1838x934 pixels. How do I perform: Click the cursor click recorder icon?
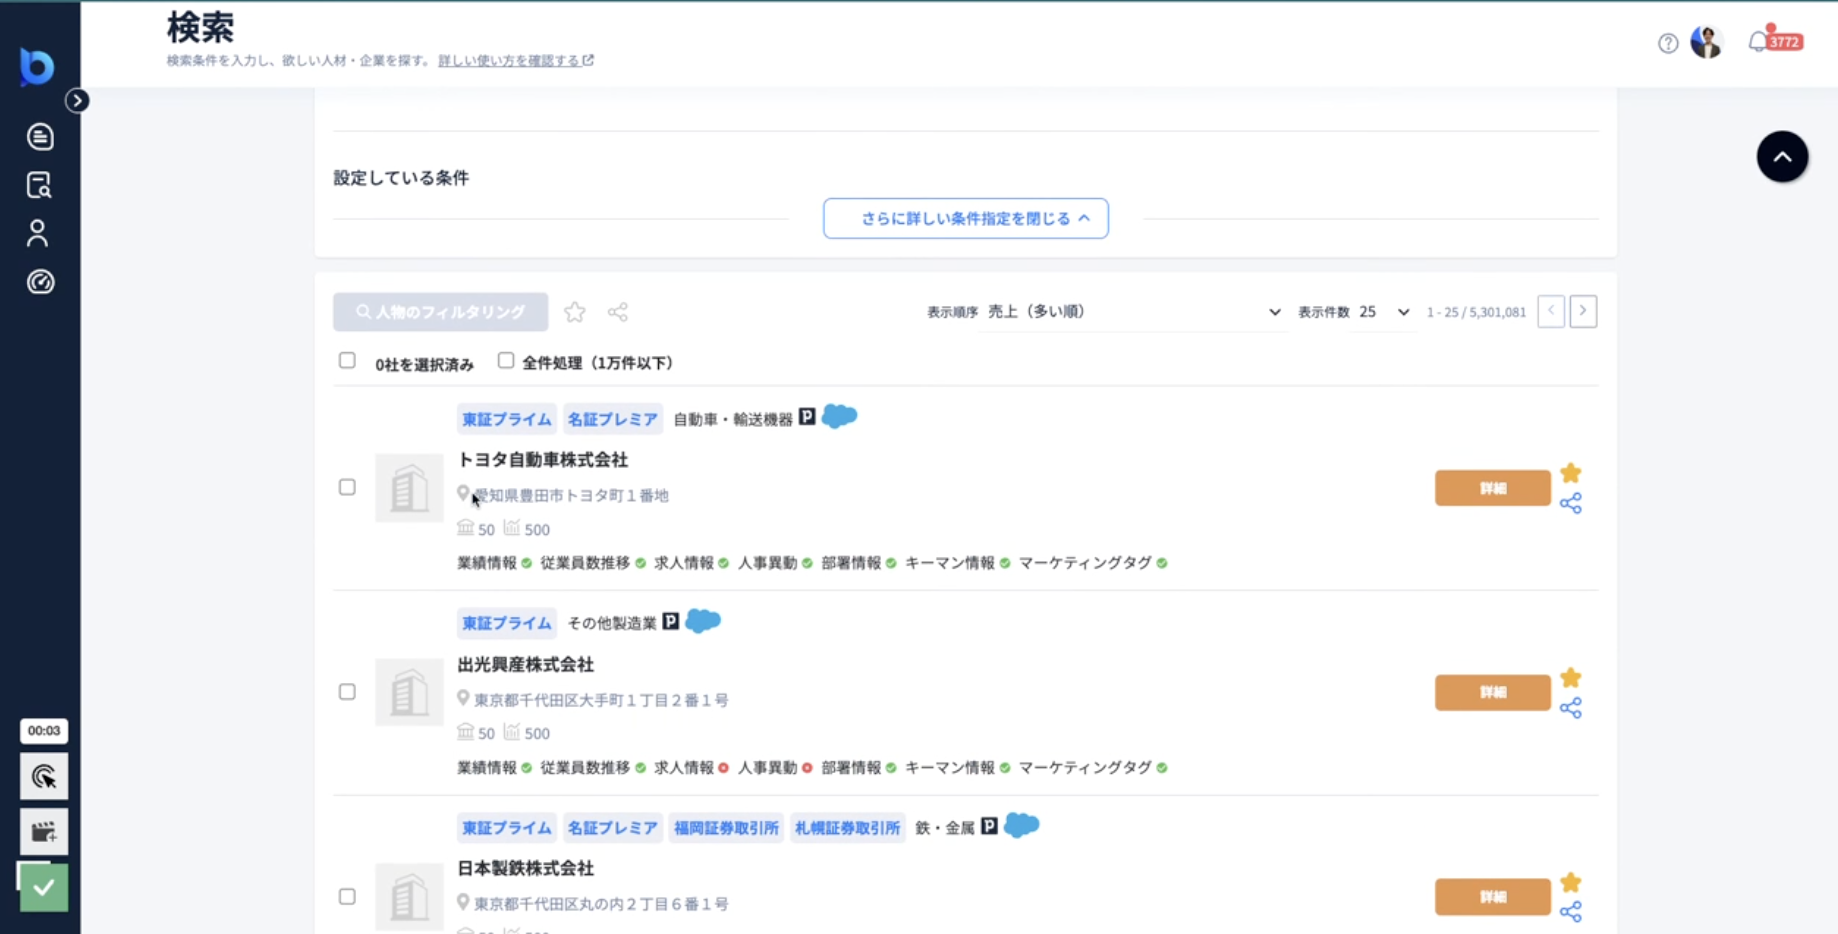[44, 776]
